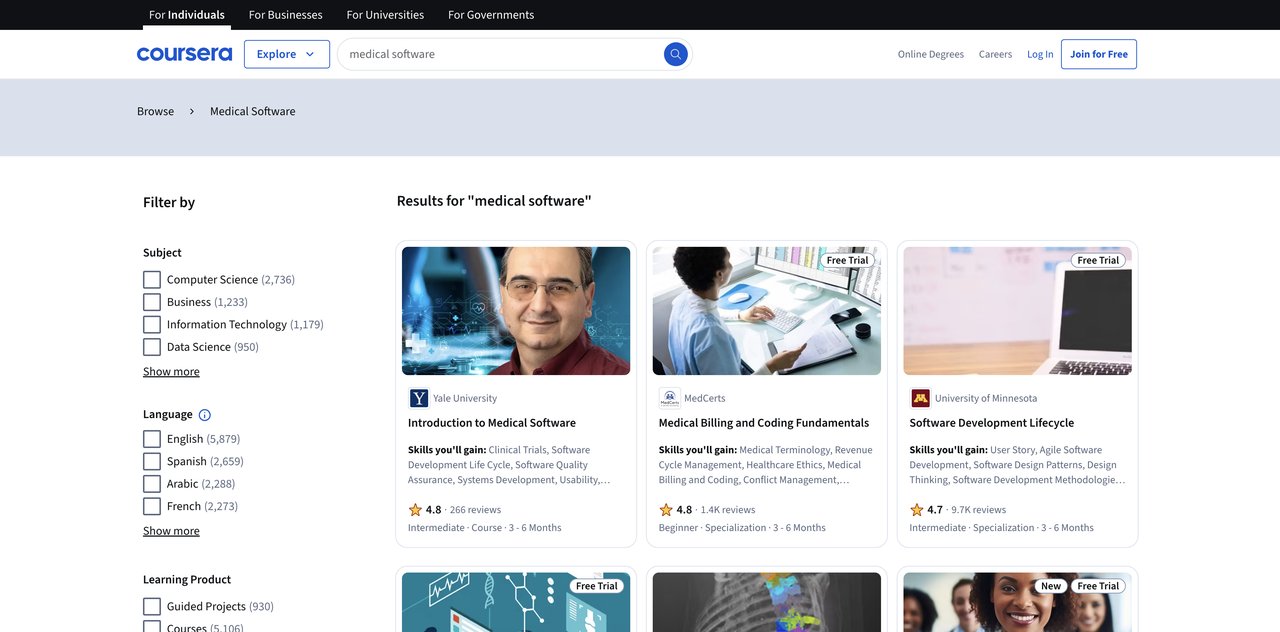The width and height of the screenshot is (1280, 632).
Task: Expand Show more under Subject
Action: 171,371
